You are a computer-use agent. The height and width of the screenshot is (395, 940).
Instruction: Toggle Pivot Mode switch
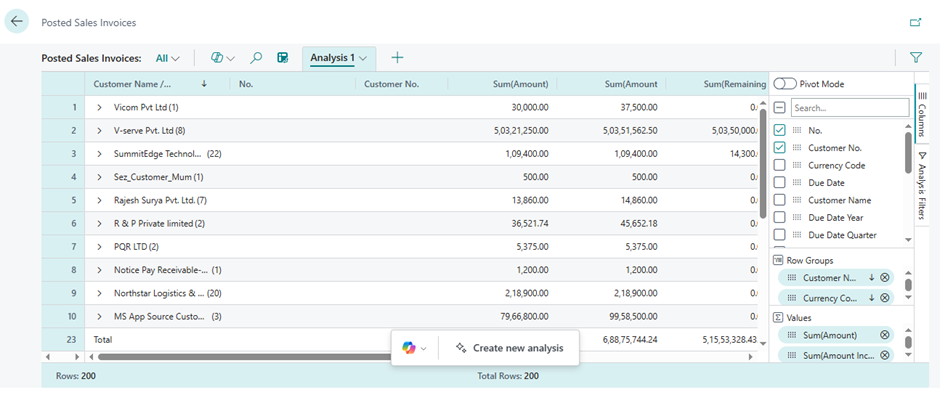[785, 84]
